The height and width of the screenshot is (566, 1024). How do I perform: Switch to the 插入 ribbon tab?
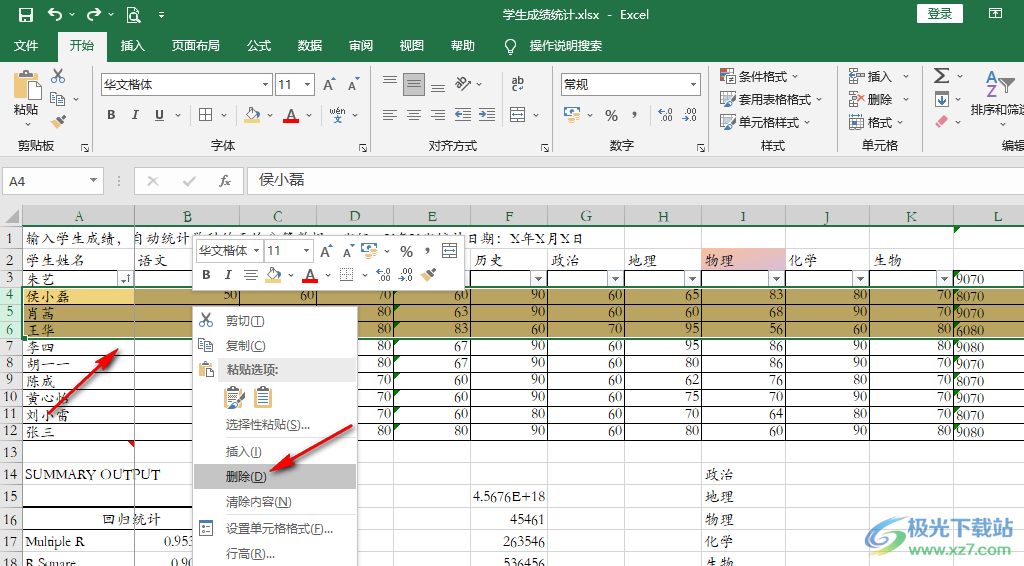coord(133,46)
